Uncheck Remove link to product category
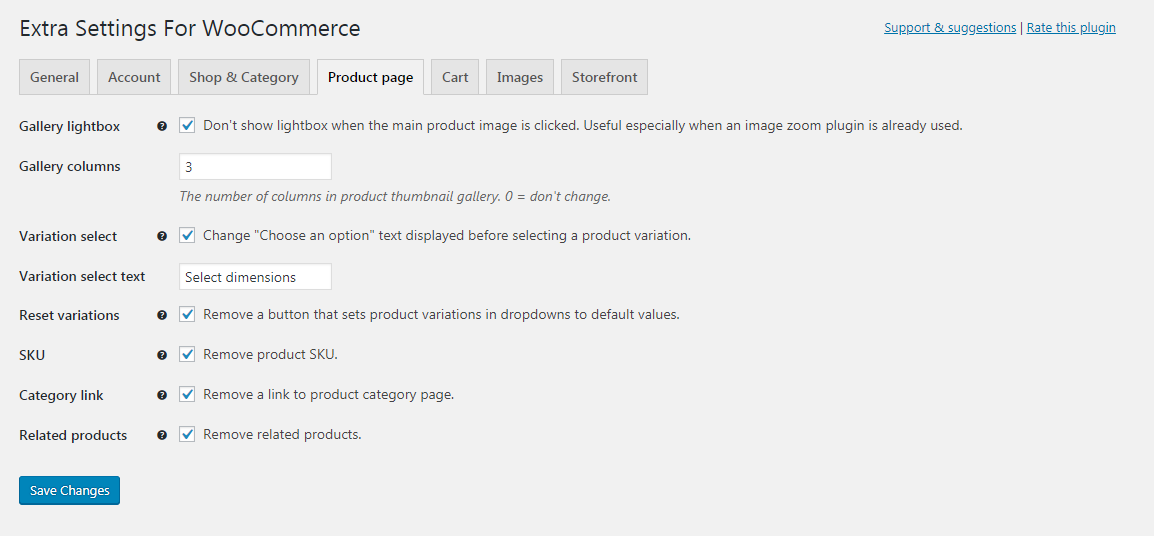 pos(187,394)
